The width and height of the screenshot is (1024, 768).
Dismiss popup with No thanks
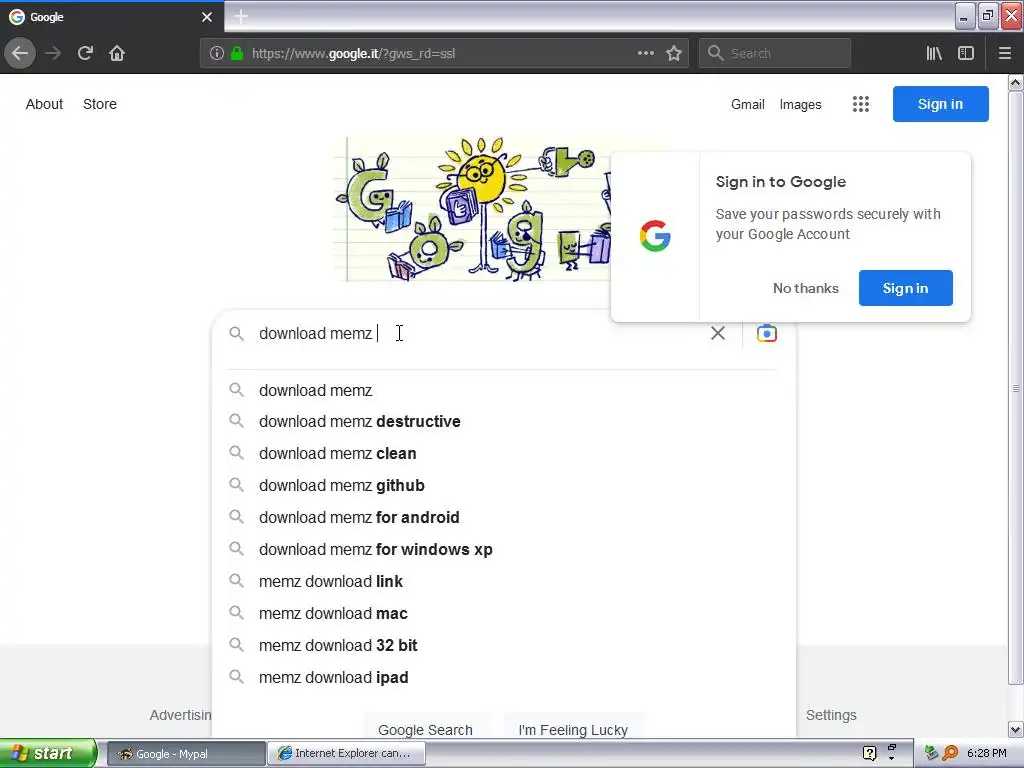click(805, 288)
